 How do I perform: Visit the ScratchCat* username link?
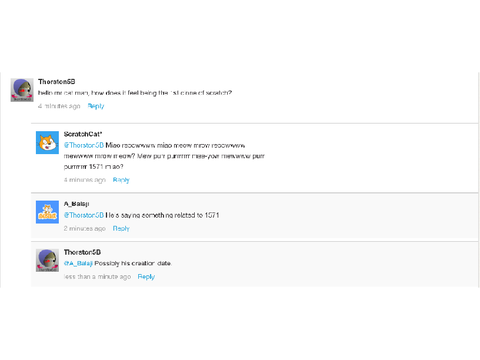[x=83, y=134]
